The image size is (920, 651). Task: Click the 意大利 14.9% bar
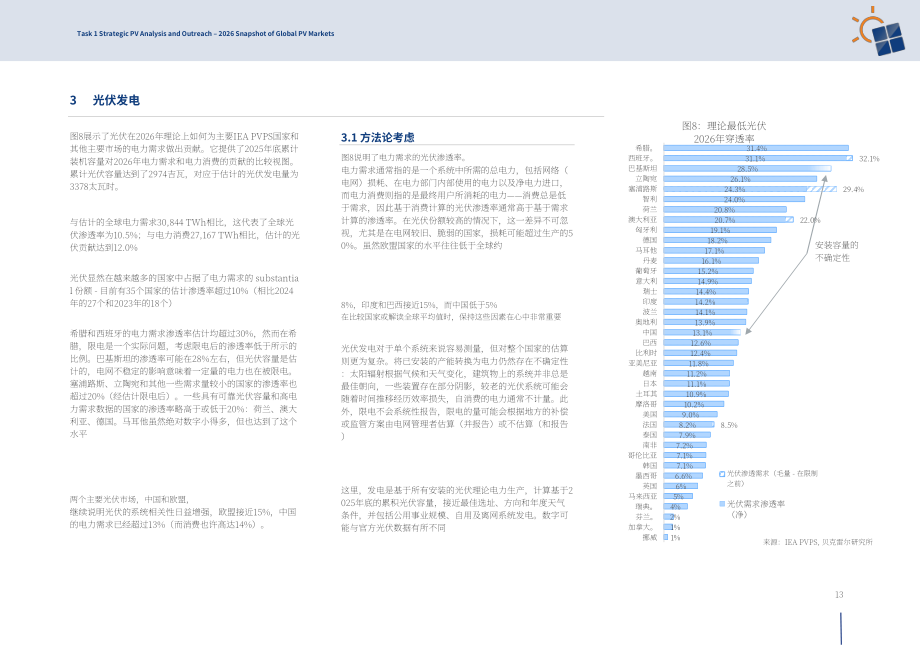tap(708, 282)
